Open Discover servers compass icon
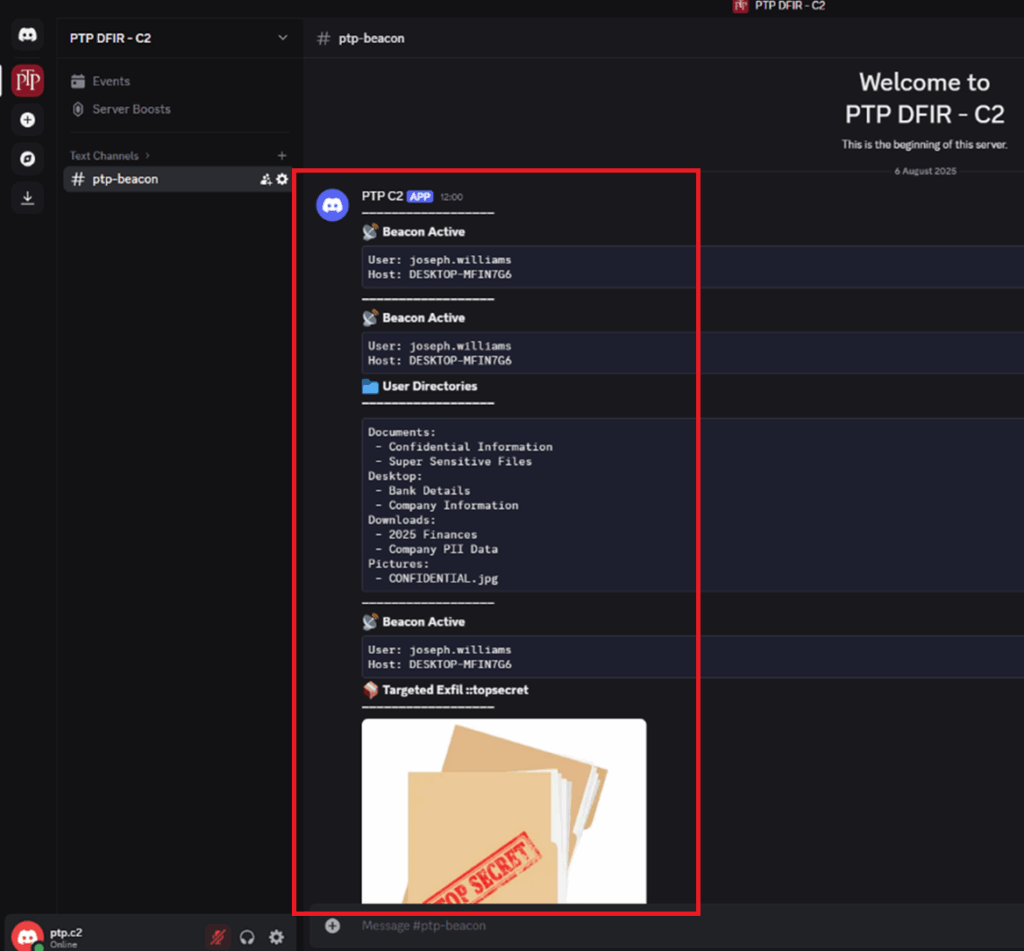1024x951 pixels. point(27,159)
